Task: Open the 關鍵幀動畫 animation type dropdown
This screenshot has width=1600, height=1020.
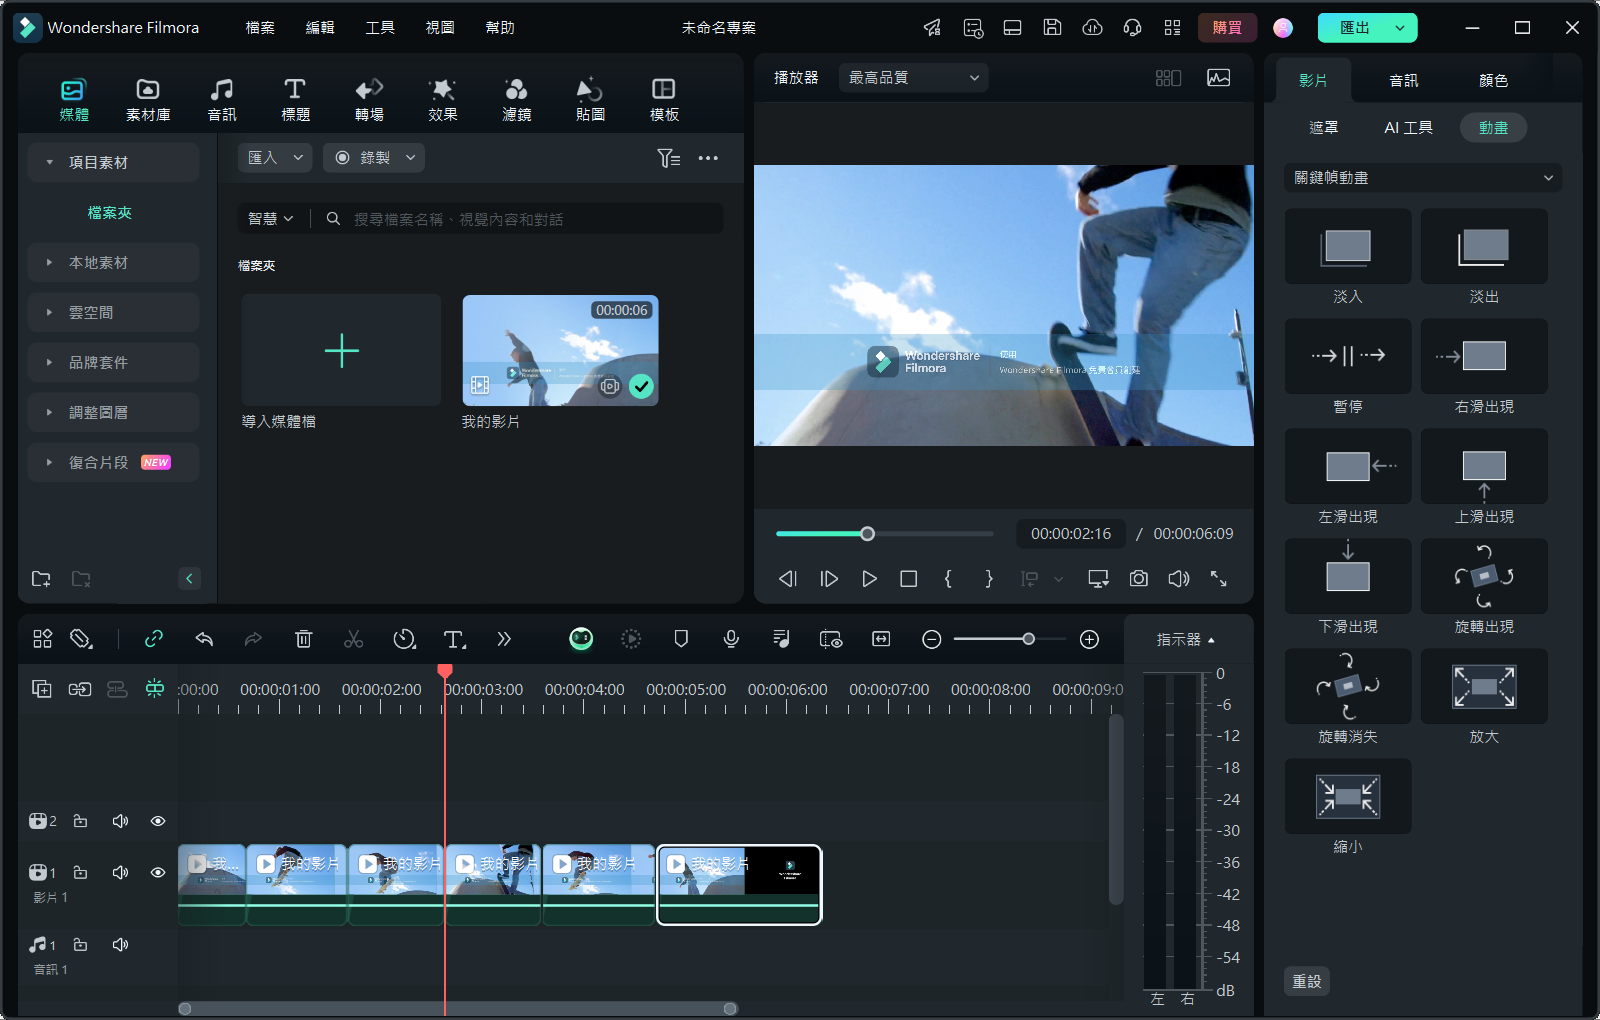Action: pos(1423,178)
